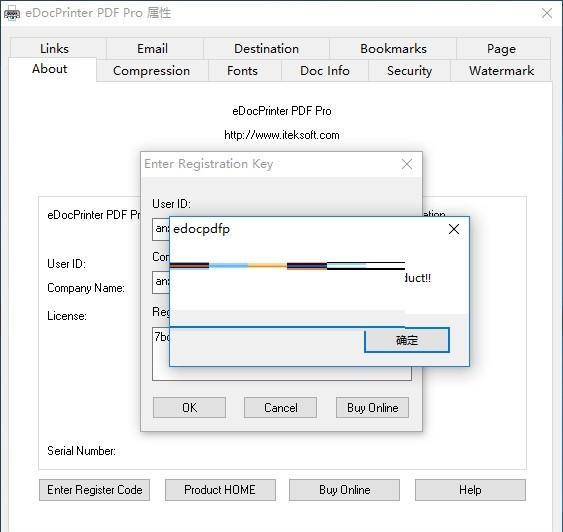Close the Enter Registration Key dialog
563x532 pixels.
point(407,164)
